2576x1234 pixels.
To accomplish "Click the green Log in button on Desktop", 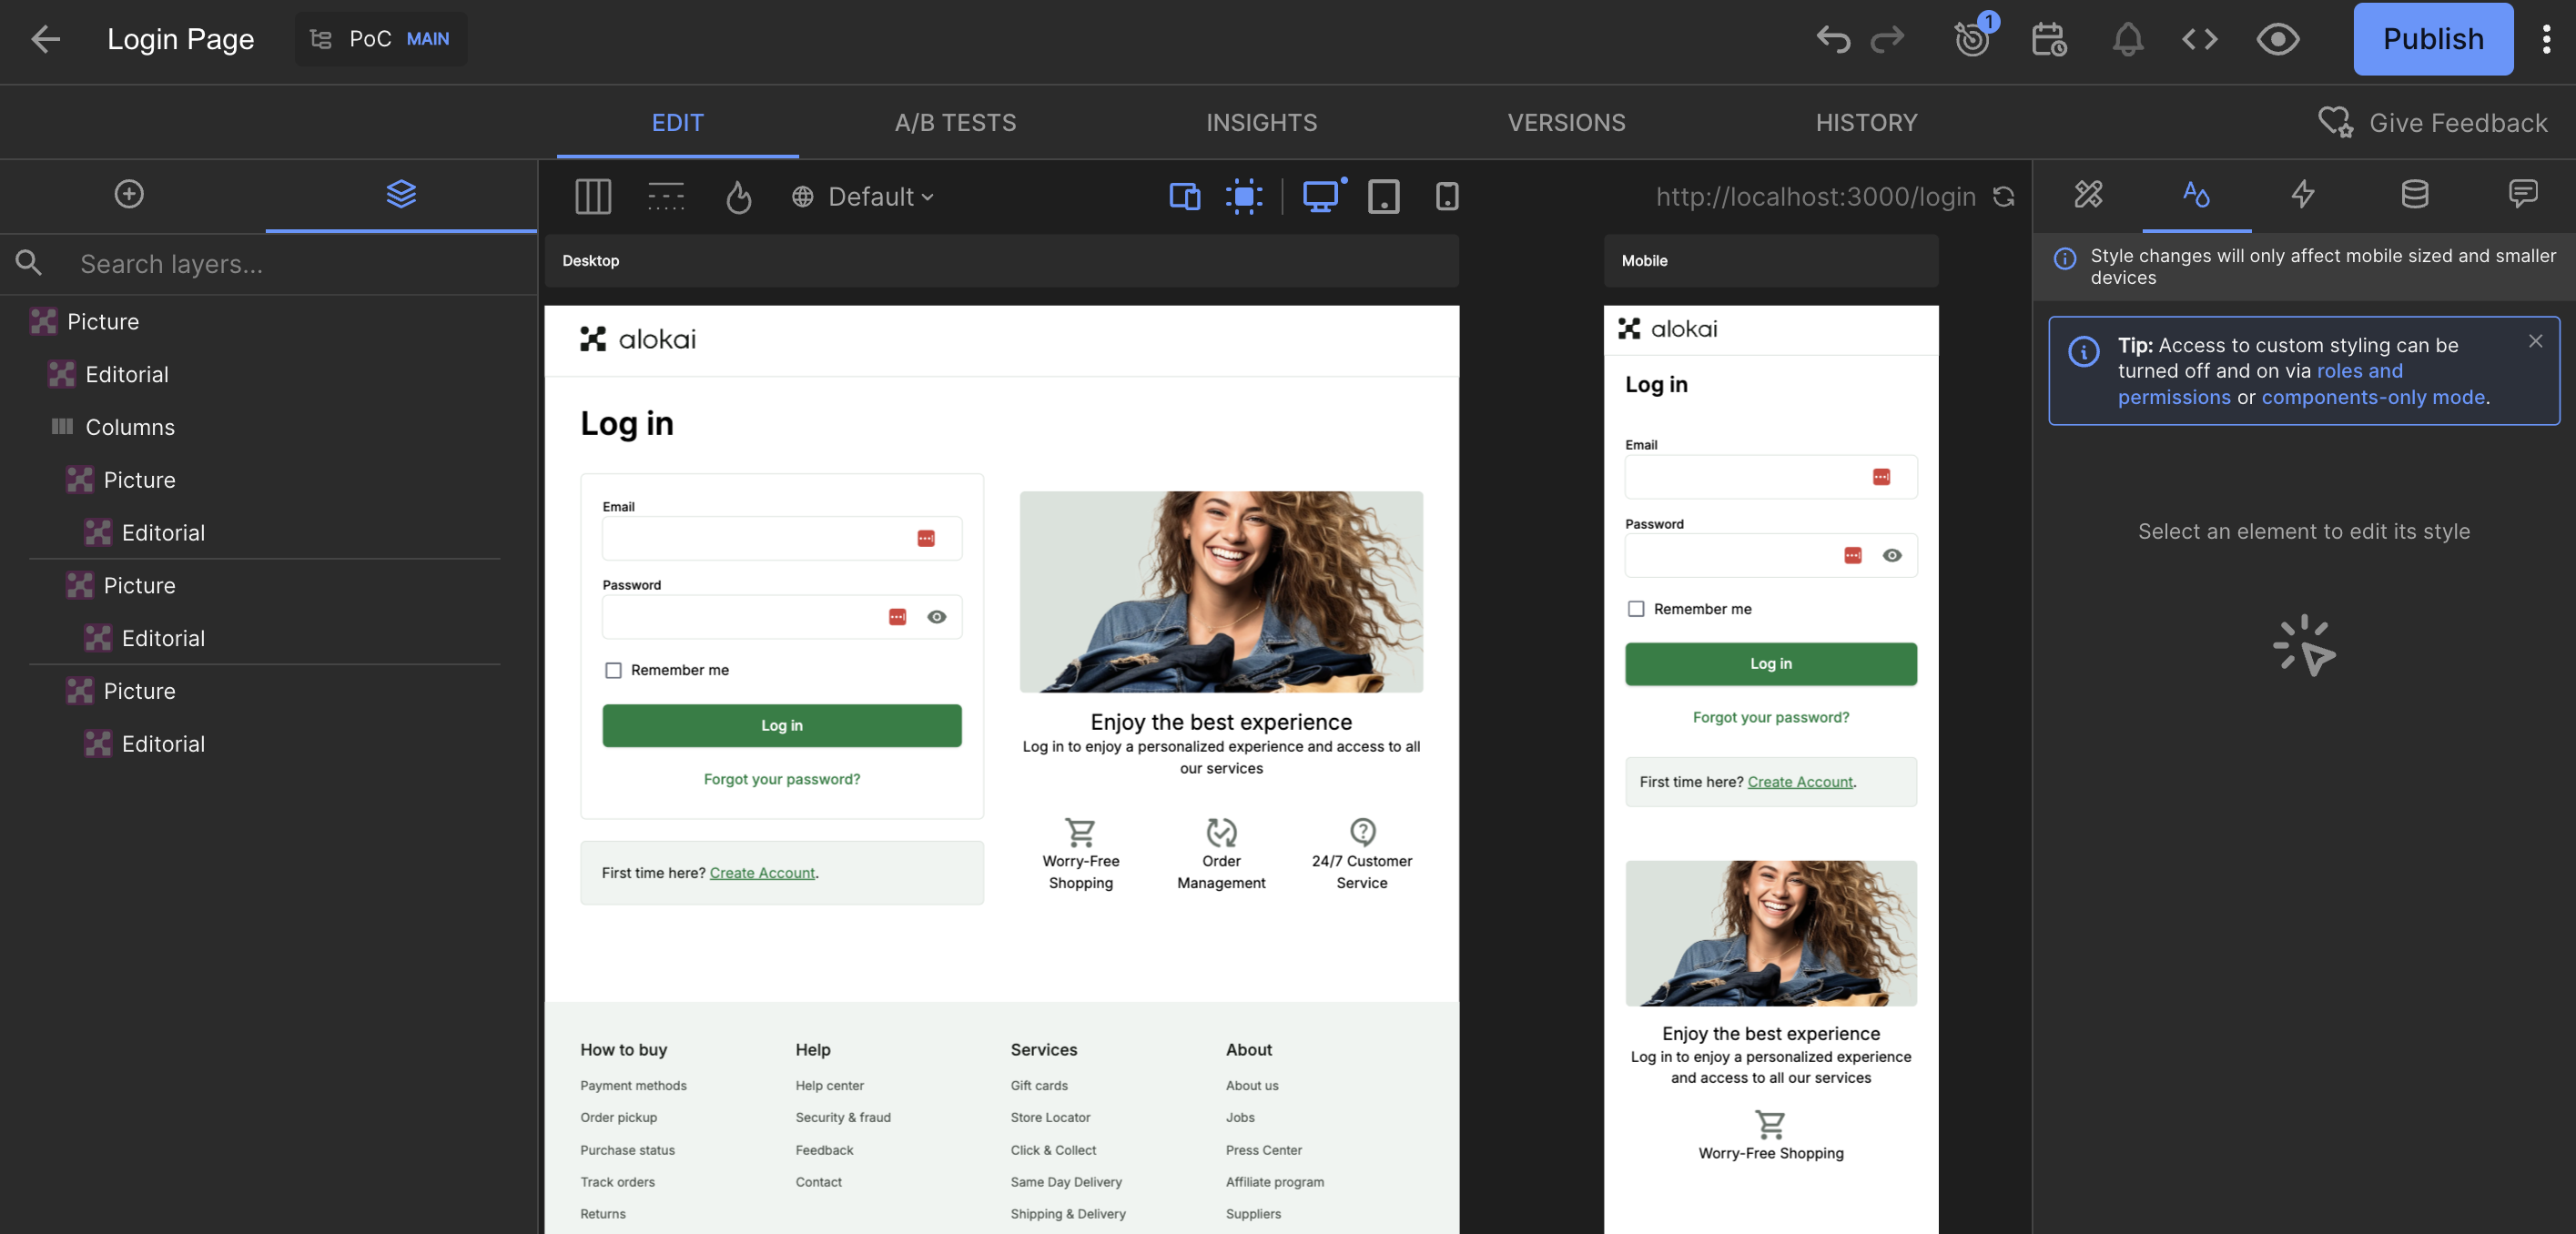I will [782, 726].
